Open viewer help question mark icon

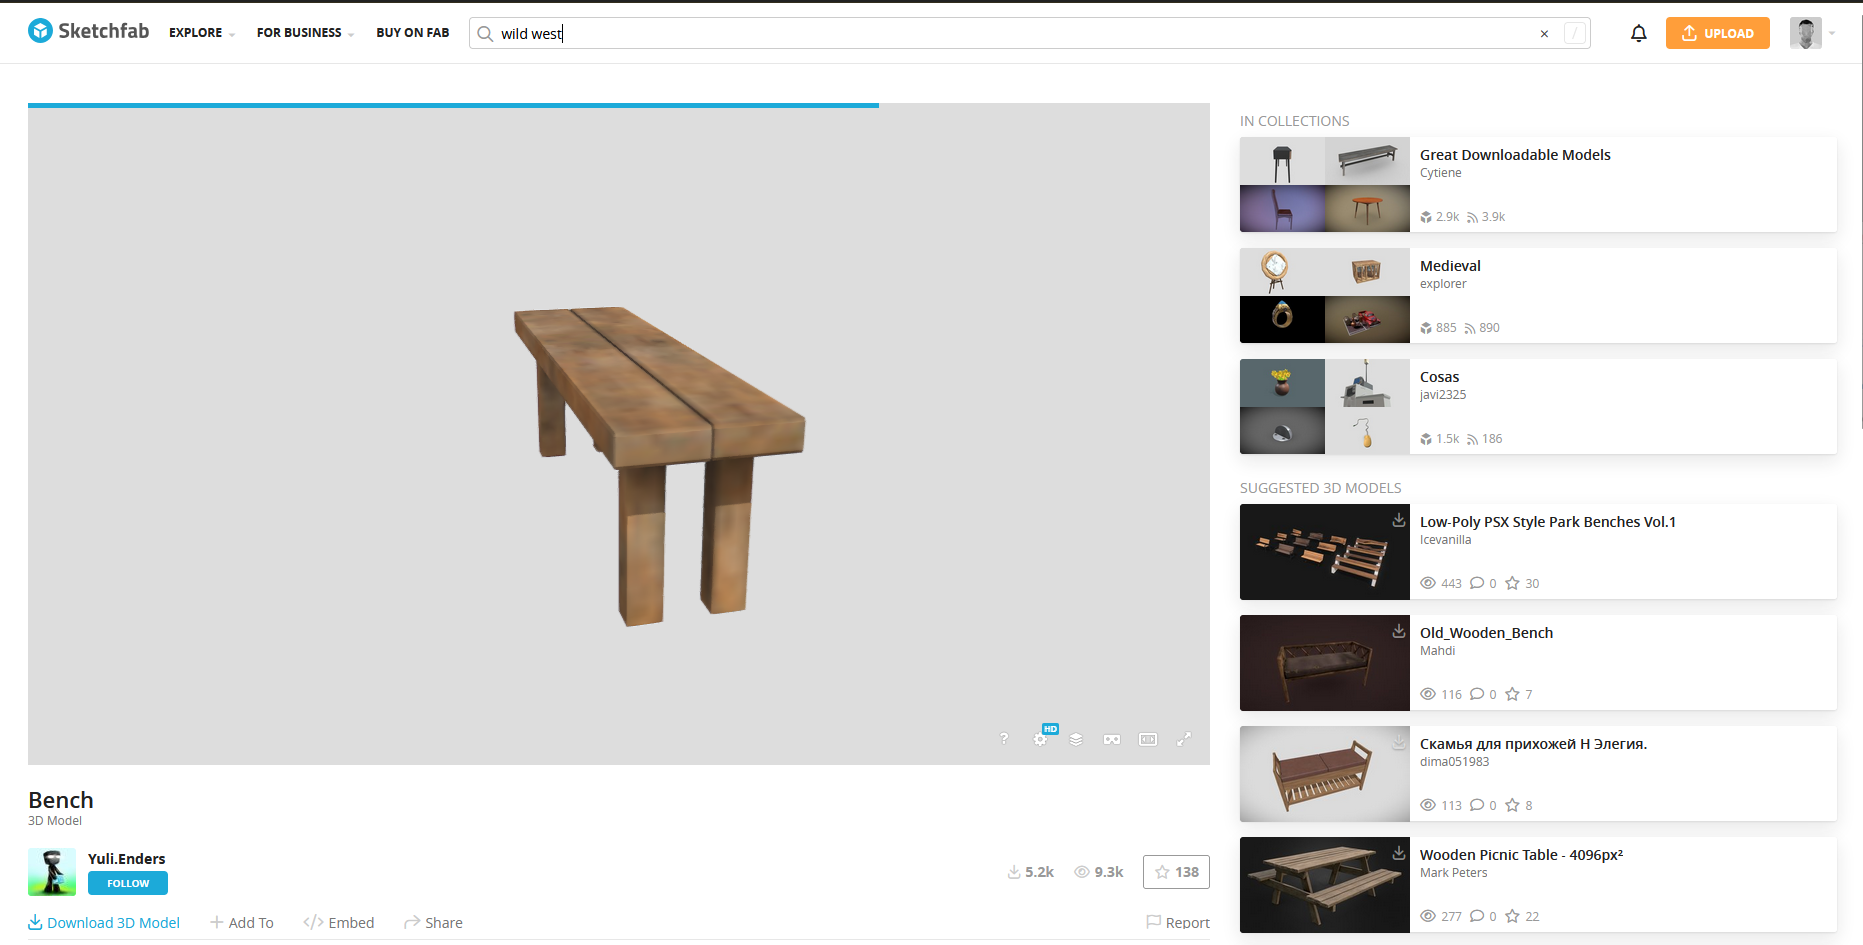[1004, 739]
